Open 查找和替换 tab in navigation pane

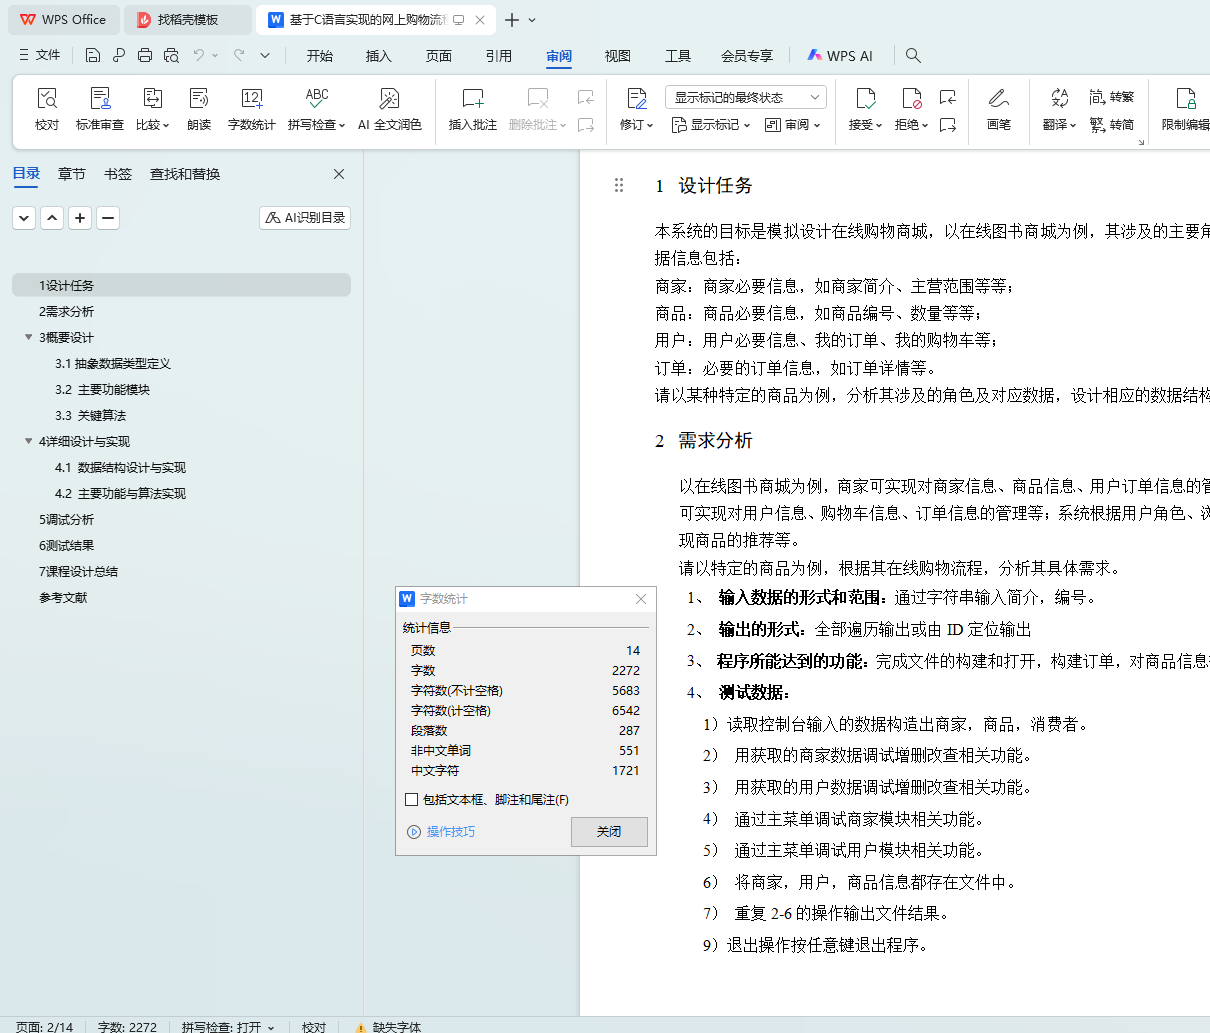(x=185, y=174)
